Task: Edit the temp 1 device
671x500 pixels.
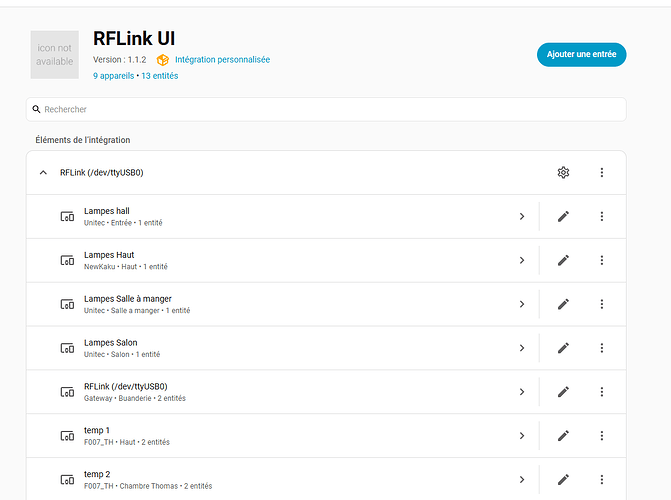Action: point(563,436)
